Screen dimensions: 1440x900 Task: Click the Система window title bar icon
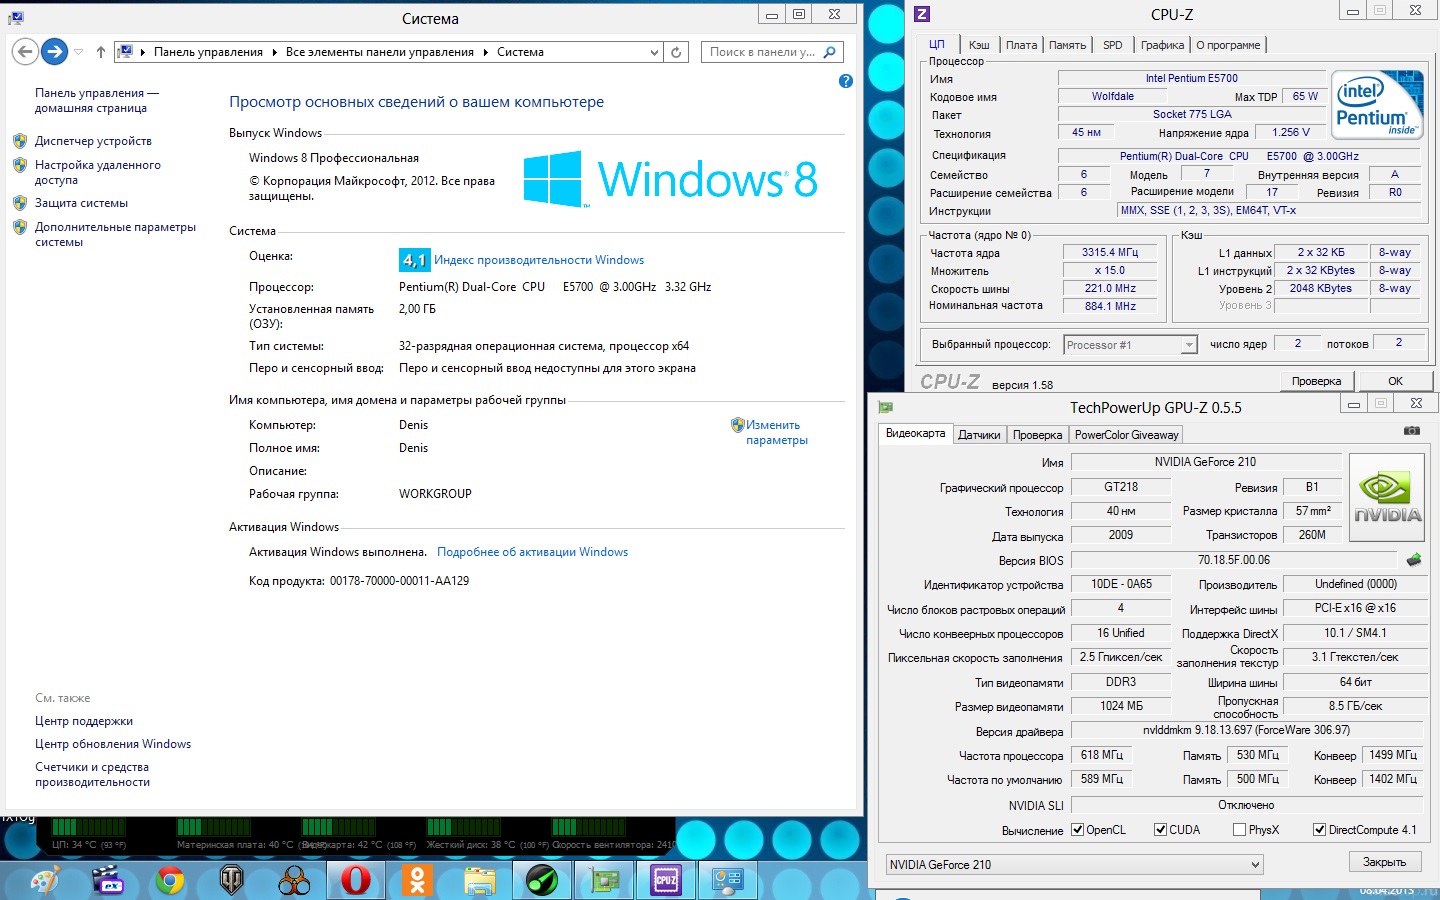[16, 18]
